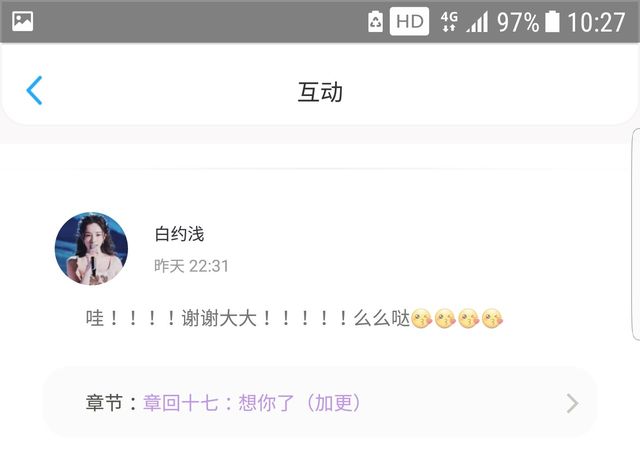Tap the comment text 哇！！！！谢谢大大
Image resolution: width=640 pixels, height=461 pixels.
tap(171, 318)
